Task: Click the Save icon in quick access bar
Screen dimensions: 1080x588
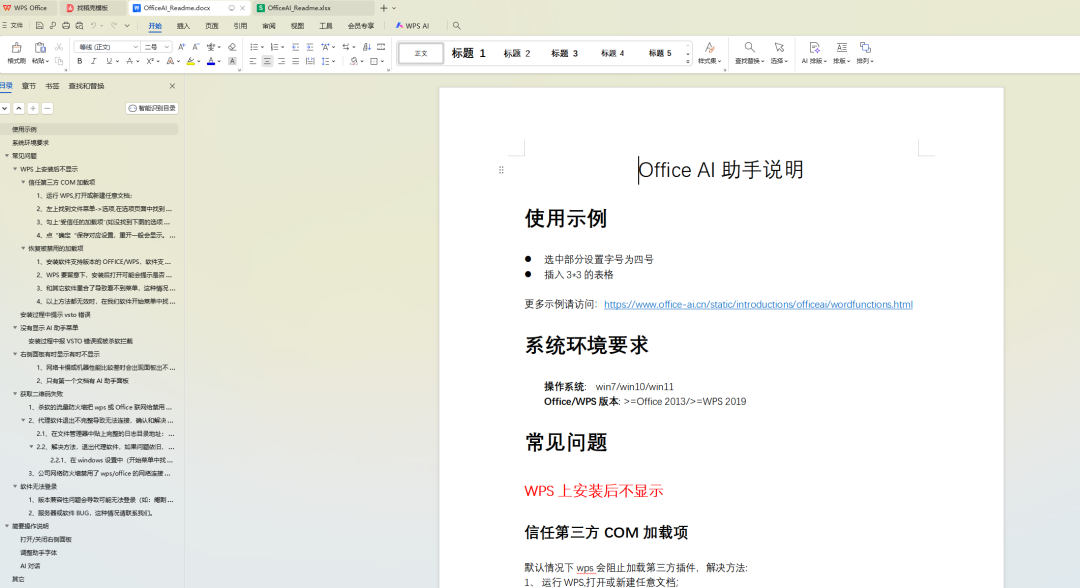Action: (x=39, y=25)
